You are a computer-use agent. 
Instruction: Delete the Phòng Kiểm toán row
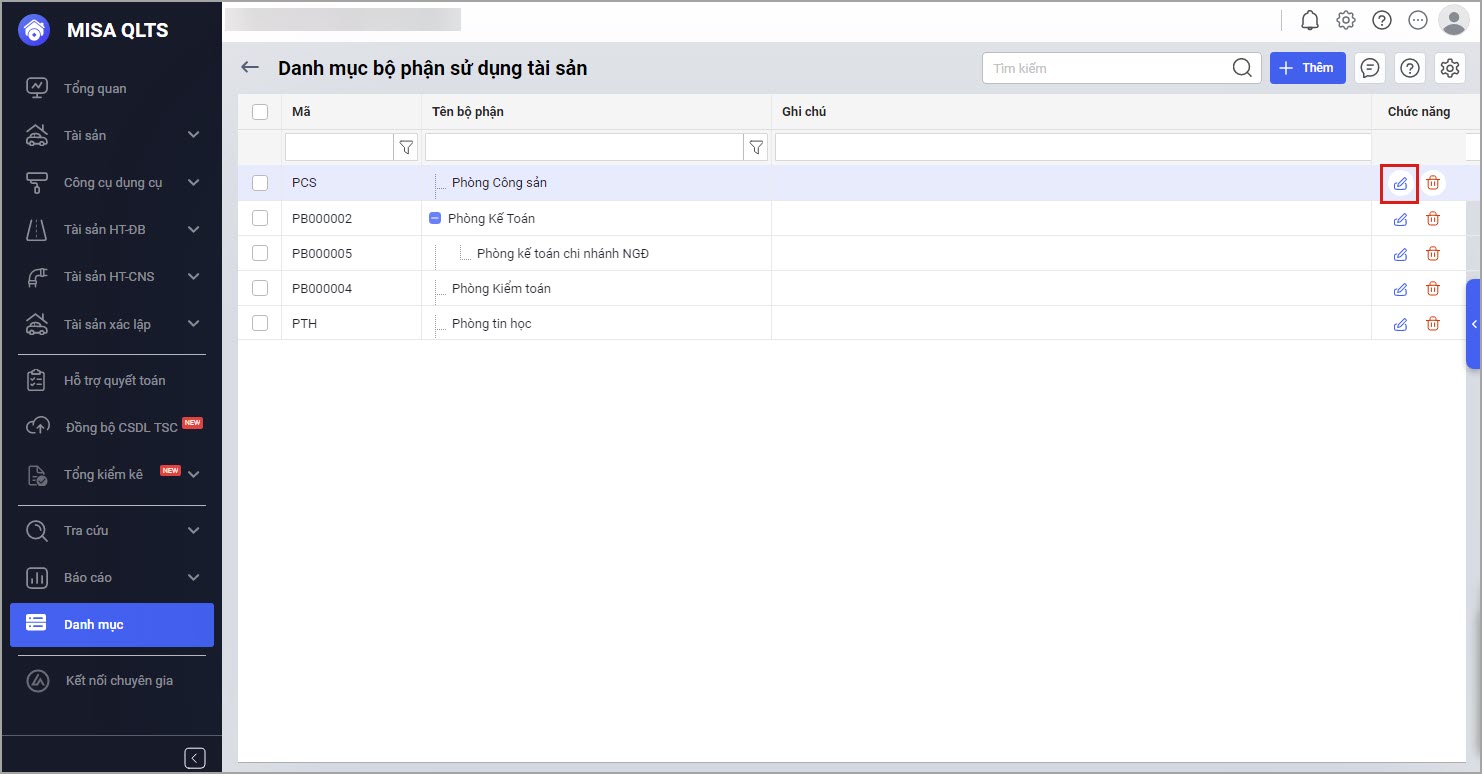click(1433, 289)
